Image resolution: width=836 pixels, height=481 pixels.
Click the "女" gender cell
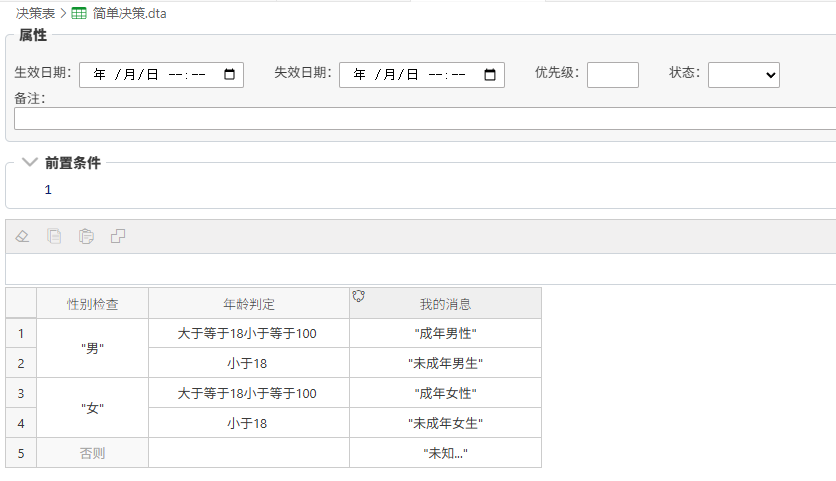pos(92,408)
